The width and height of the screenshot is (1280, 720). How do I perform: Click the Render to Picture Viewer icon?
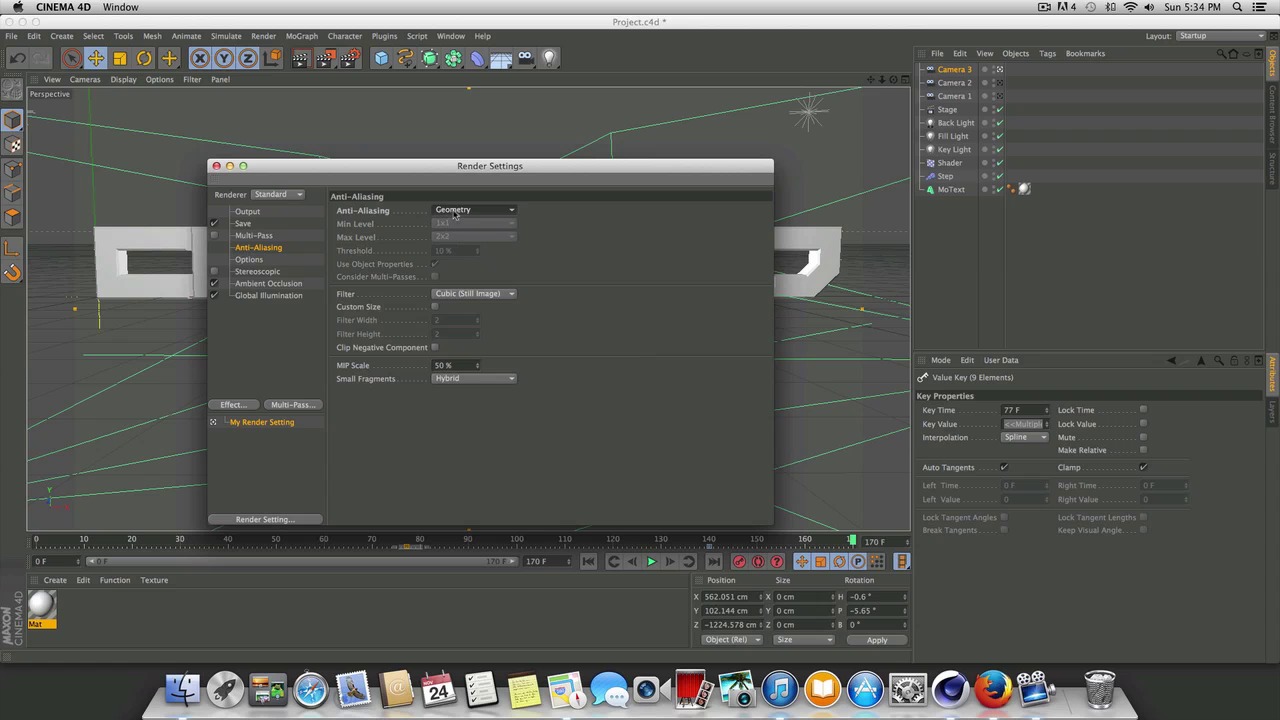(x=325, y=59)
